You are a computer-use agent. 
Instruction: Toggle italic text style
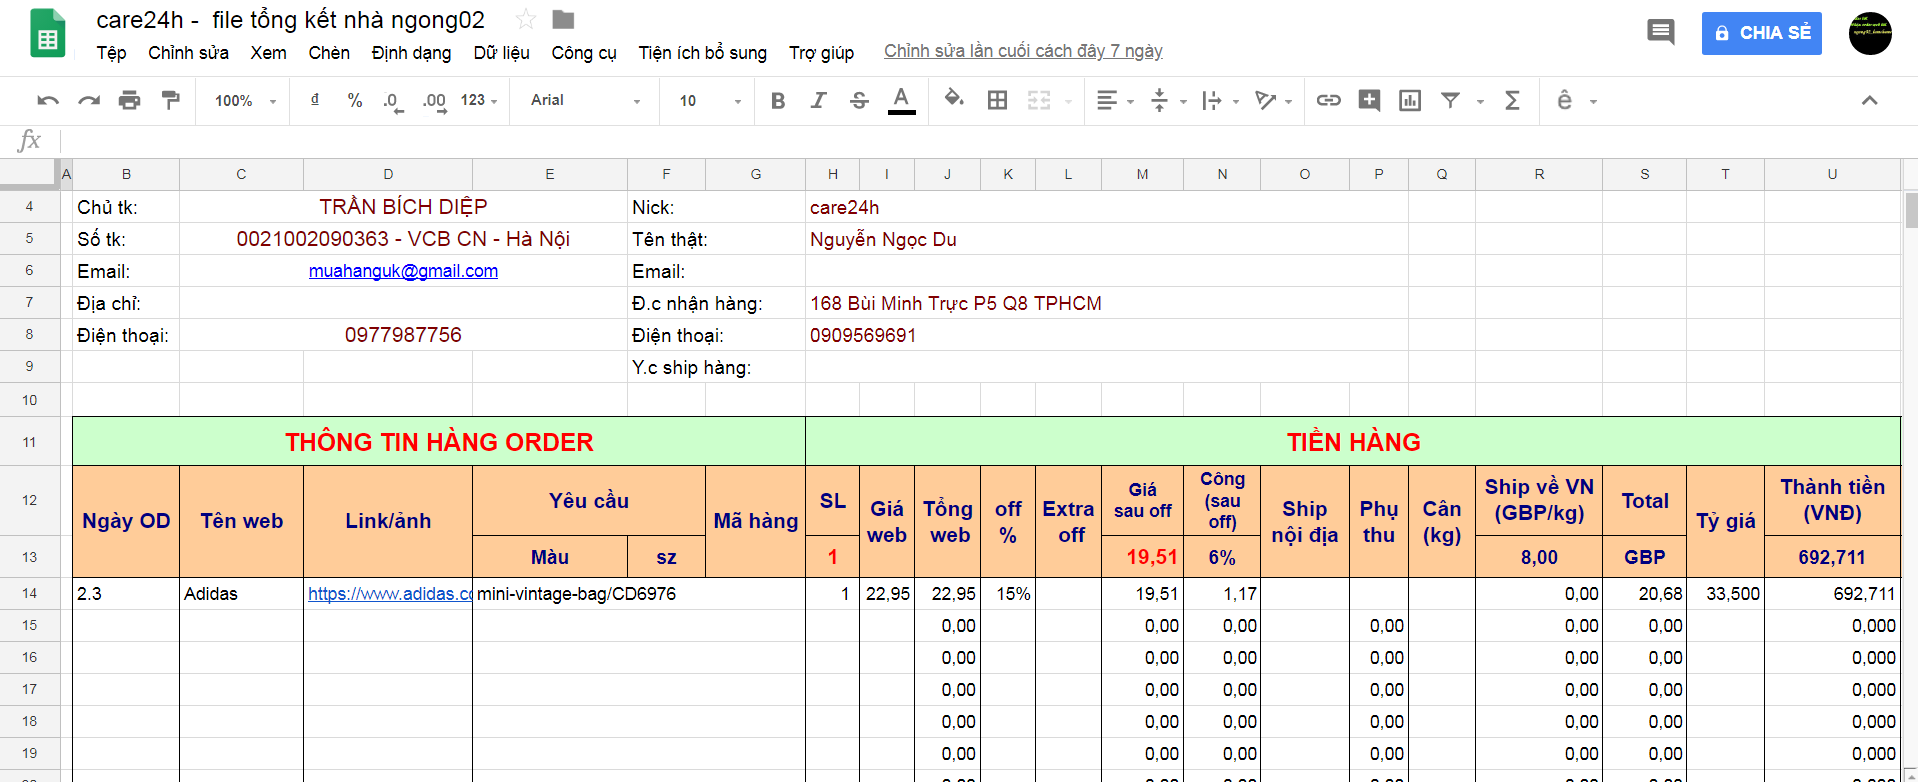click(x=818, y=100)
